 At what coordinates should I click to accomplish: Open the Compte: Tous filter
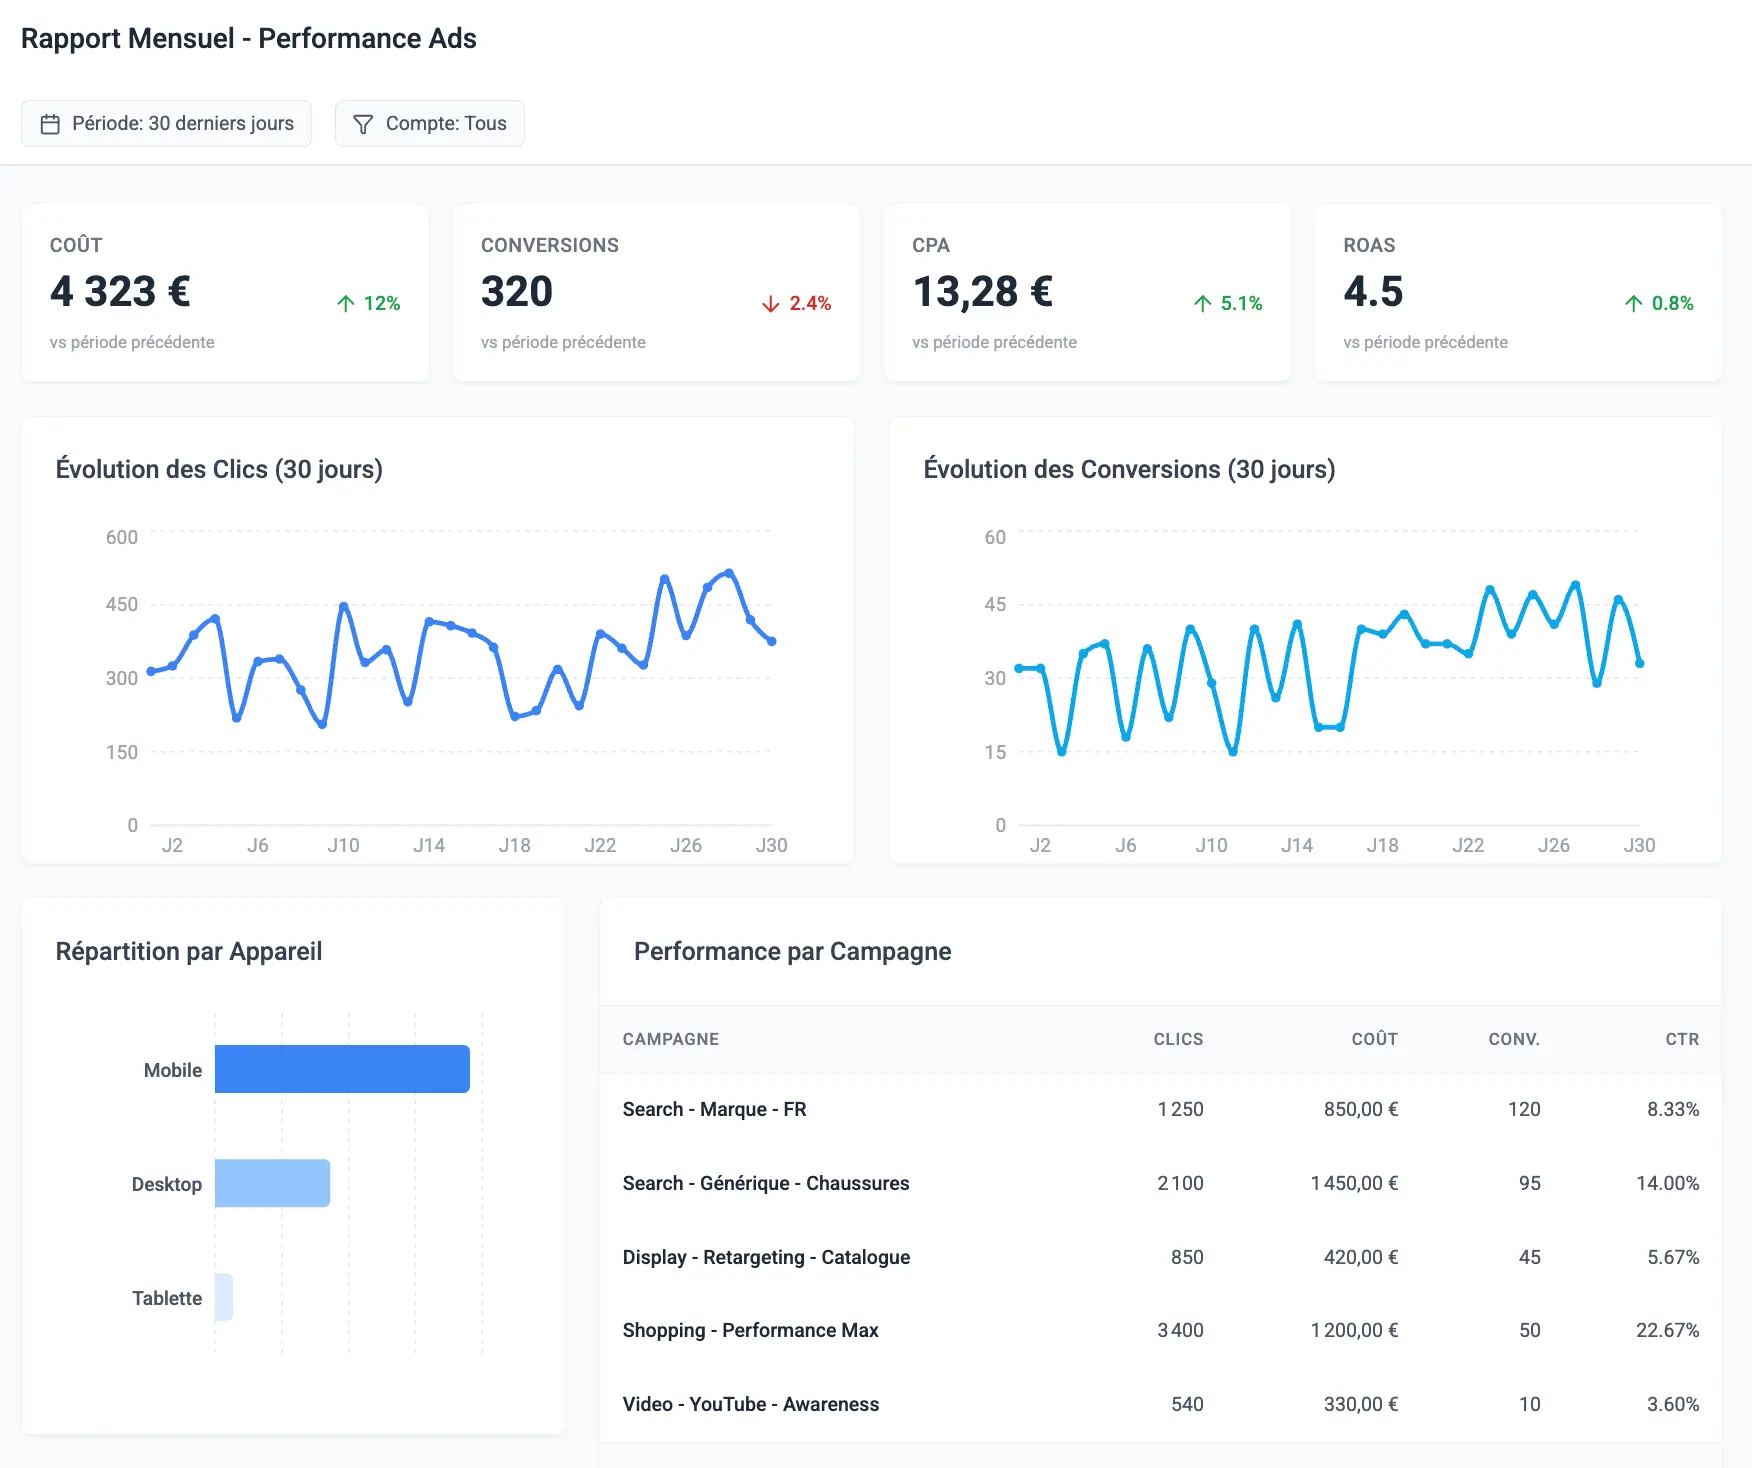point(429,124)
